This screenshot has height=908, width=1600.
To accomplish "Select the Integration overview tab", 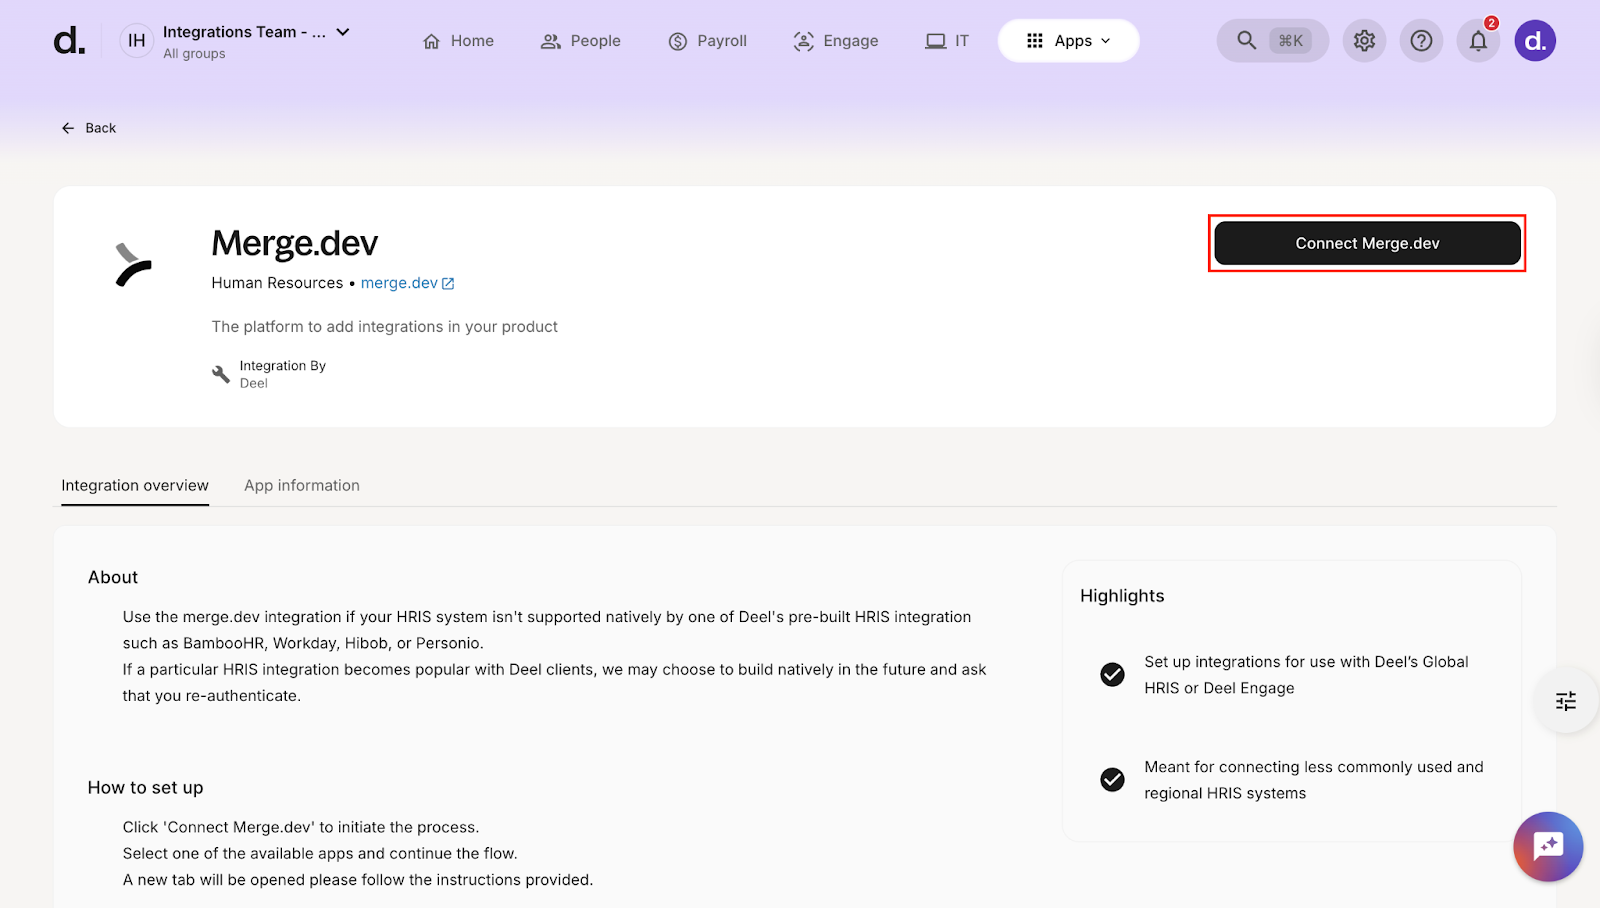I will (135, 486).
